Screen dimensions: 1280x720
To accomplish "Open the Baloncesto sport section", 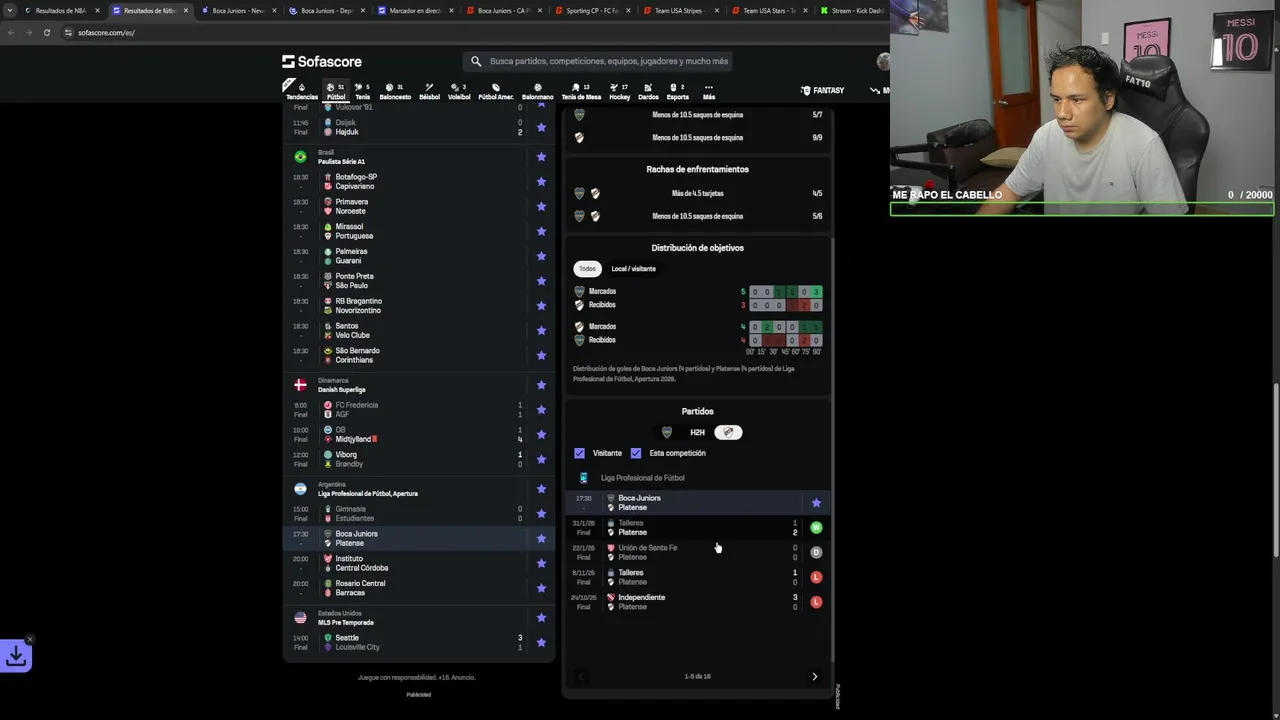I will pyautogui.click(x=395, y=91).
